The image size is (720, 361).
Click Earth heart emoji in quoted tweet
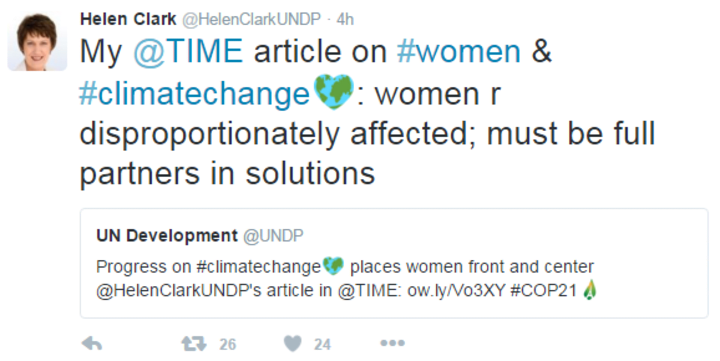coord(333,265)
